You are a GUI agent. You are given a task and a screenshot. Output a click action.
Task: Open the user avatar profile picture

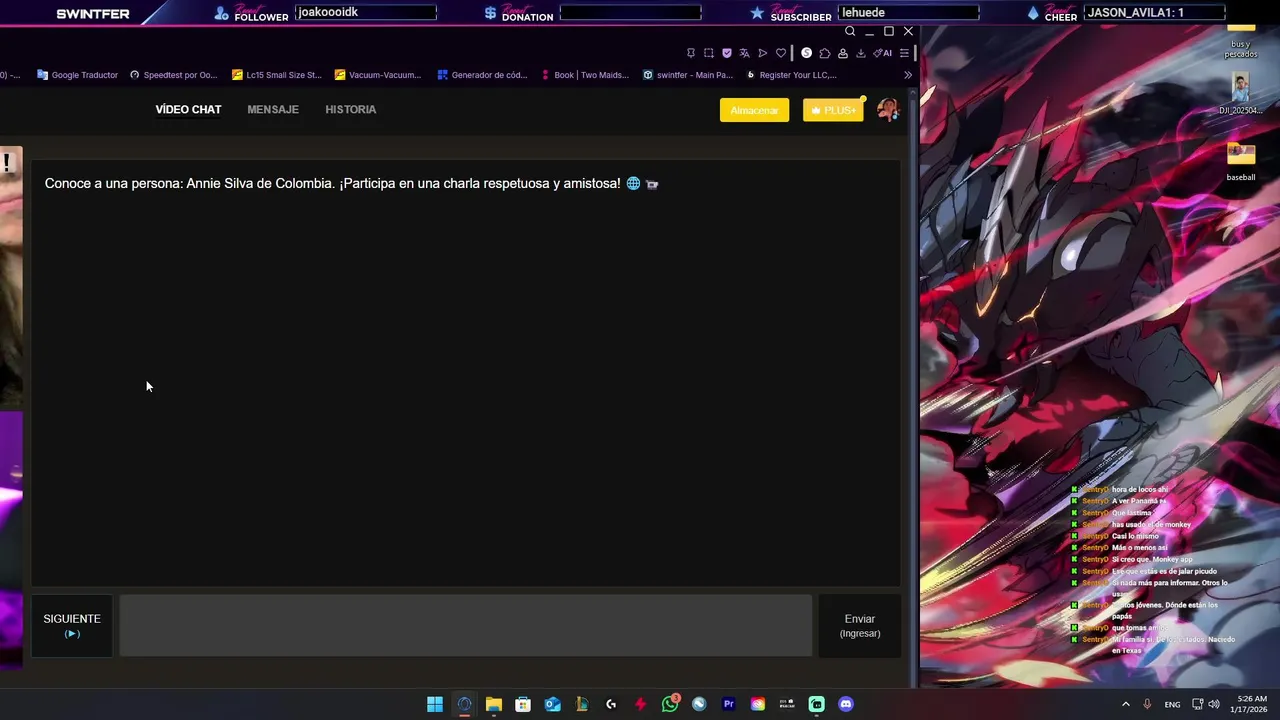887,110
